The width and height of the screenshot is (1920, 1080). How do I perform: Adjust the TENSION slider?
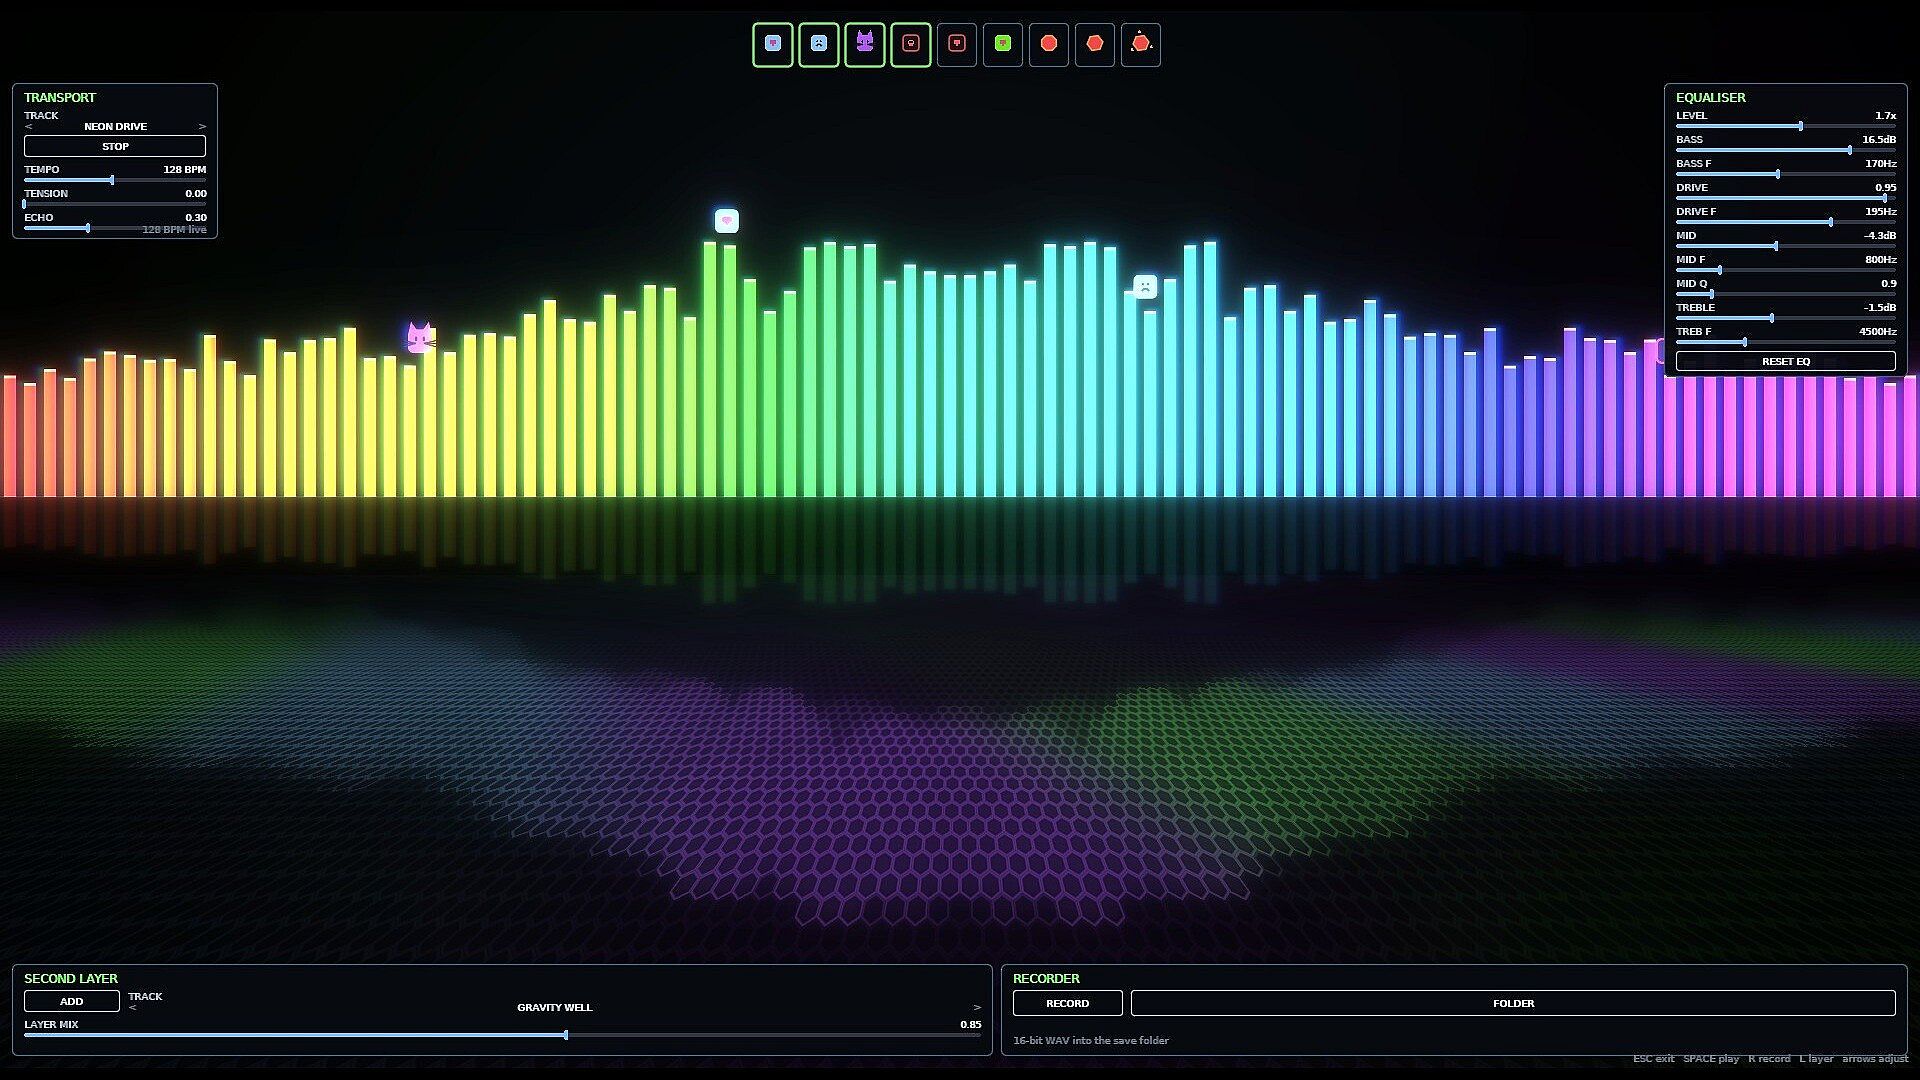[x=115, y=204]
